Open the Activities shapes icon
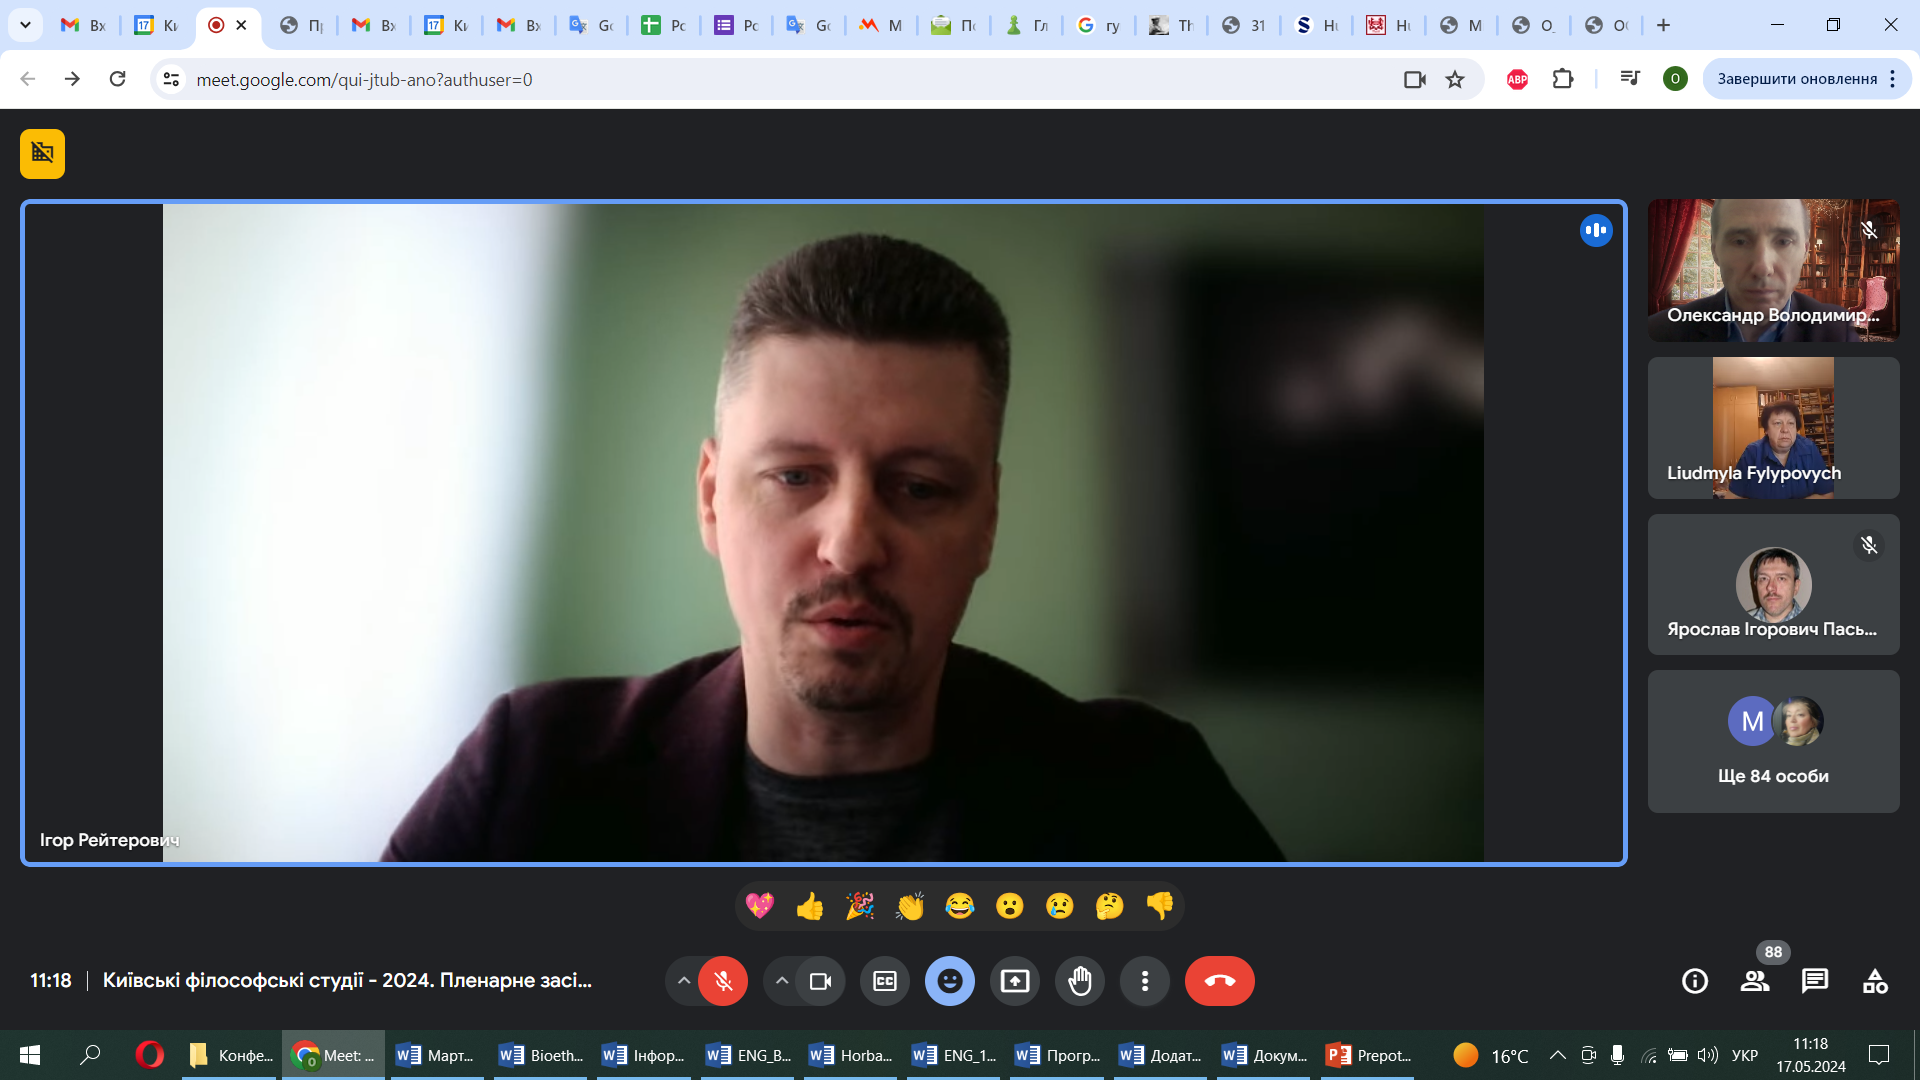Screen dimensions: 1920x1080 coord(1875,981)
